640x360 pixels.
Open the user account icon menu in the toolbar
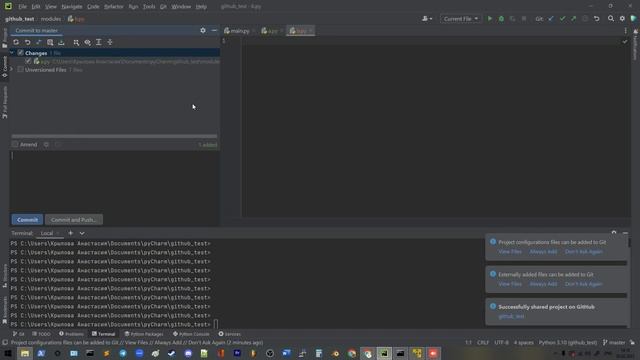[x=427, y=19]
